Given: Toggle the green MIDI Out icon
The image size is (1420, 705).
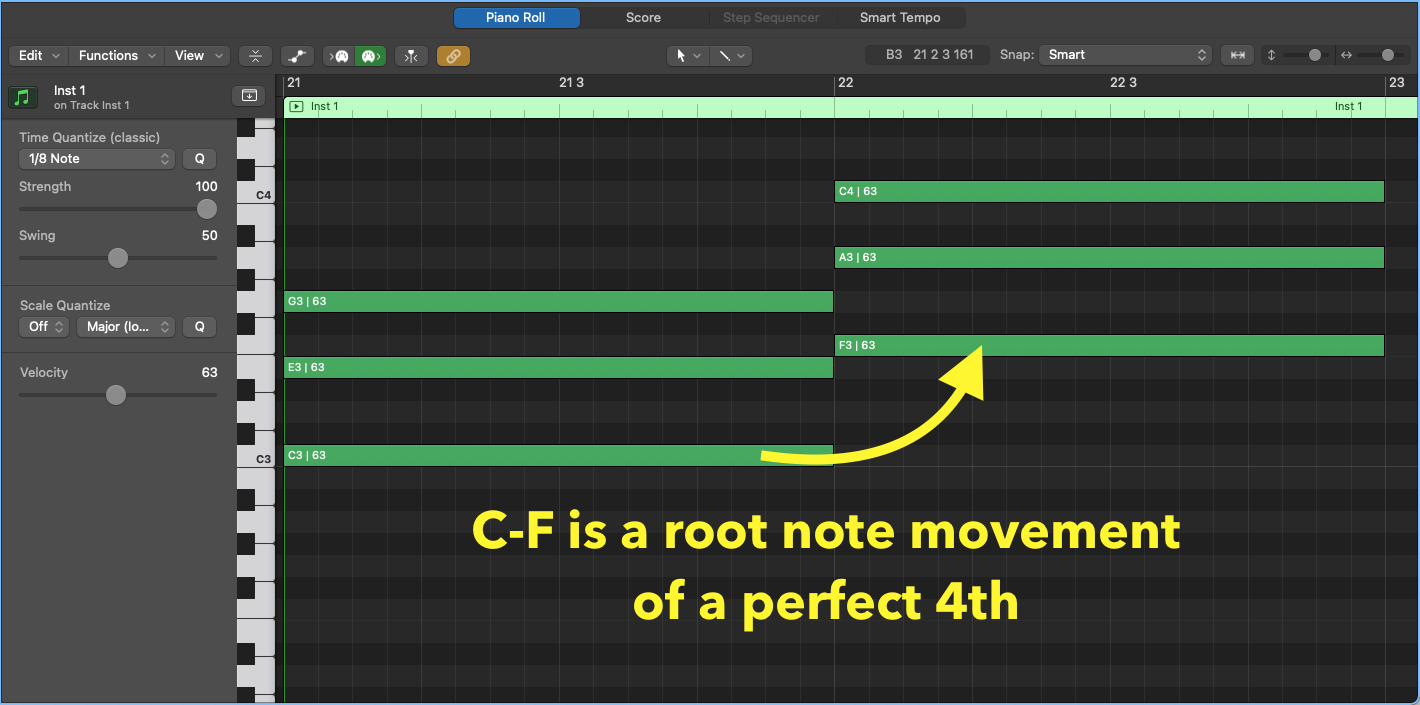Looking at the screenshot, I should [370, 55].
